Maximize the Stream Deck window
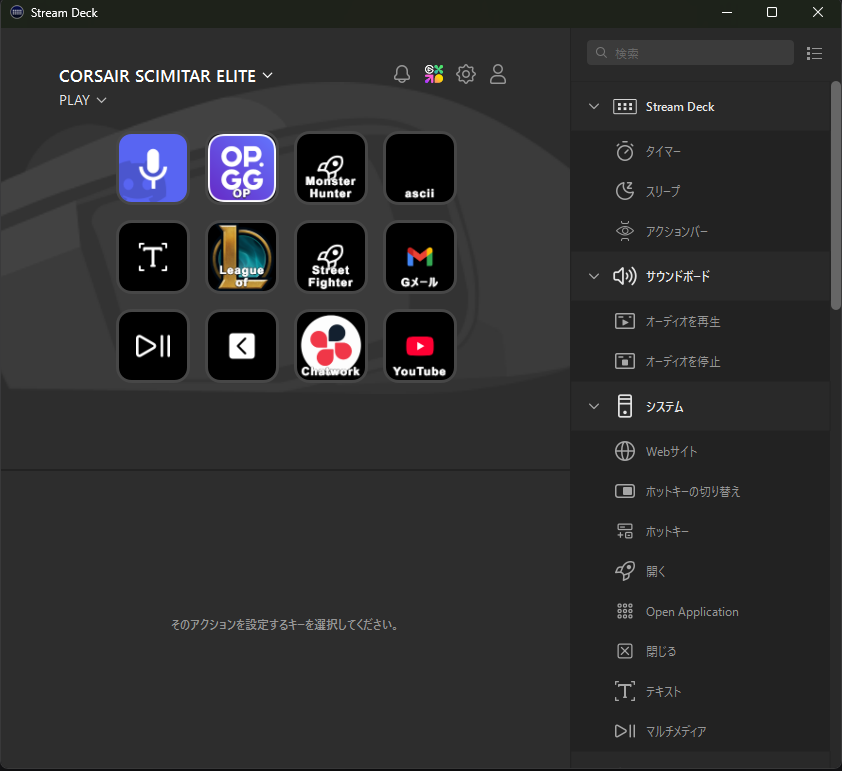Screen dimensions: 842x771 click(x=772, y=12)
